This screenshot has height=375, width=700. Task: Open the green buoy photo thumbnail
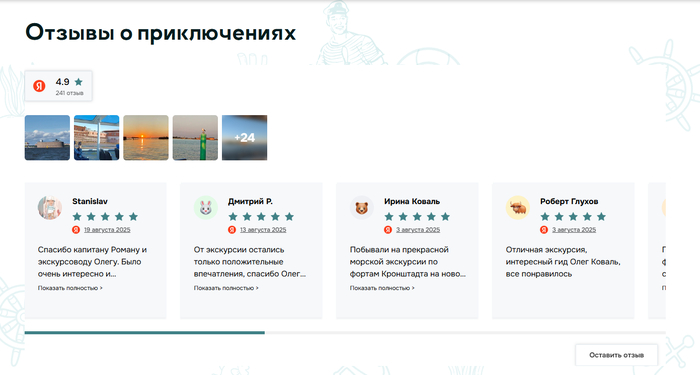coord(195,138)
